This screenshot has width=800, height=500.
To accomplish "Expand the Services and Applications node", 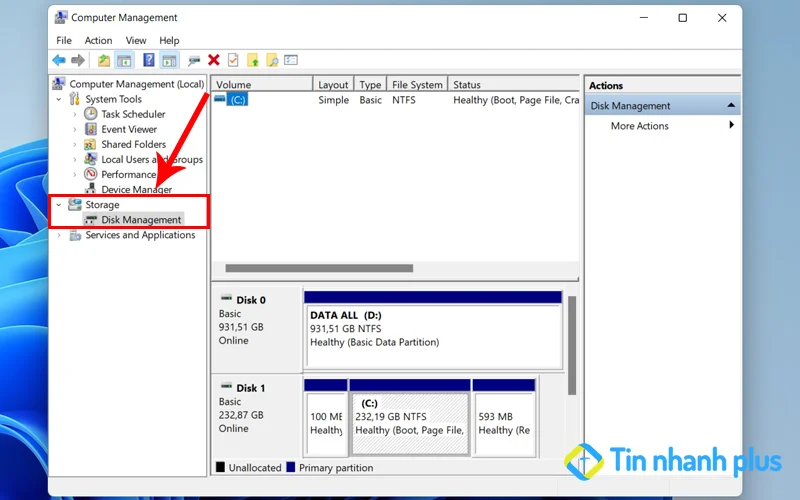I will click(60, 236).
